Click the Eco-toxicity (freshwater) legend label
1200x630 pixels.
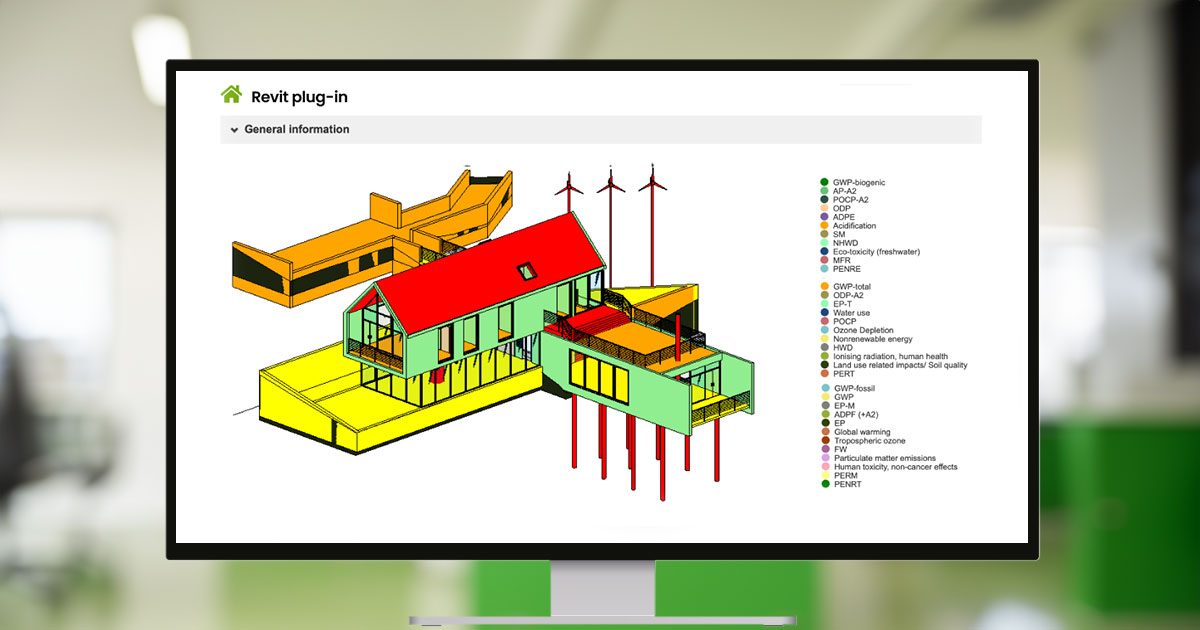point(876,252)
